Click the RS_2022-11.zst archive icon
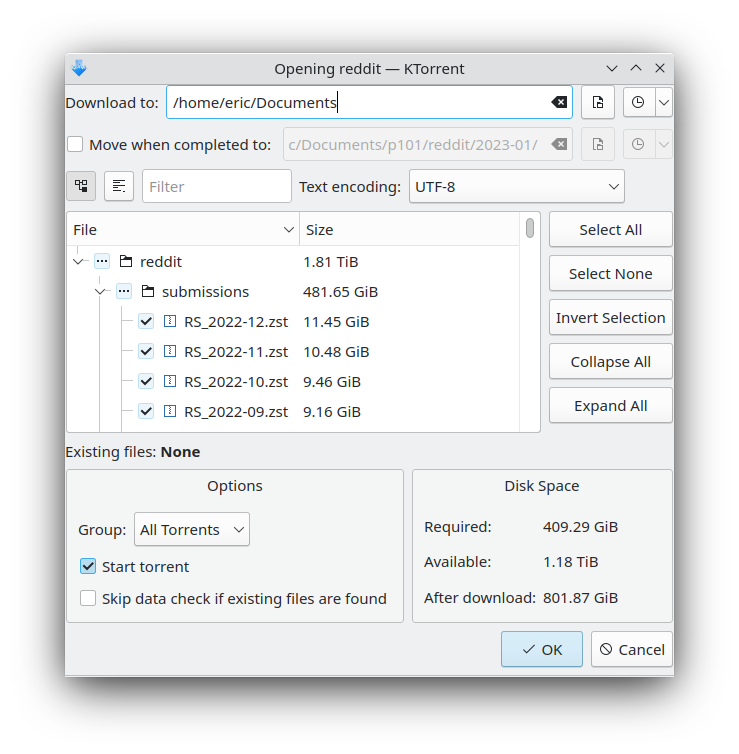 tap(170, 352)
